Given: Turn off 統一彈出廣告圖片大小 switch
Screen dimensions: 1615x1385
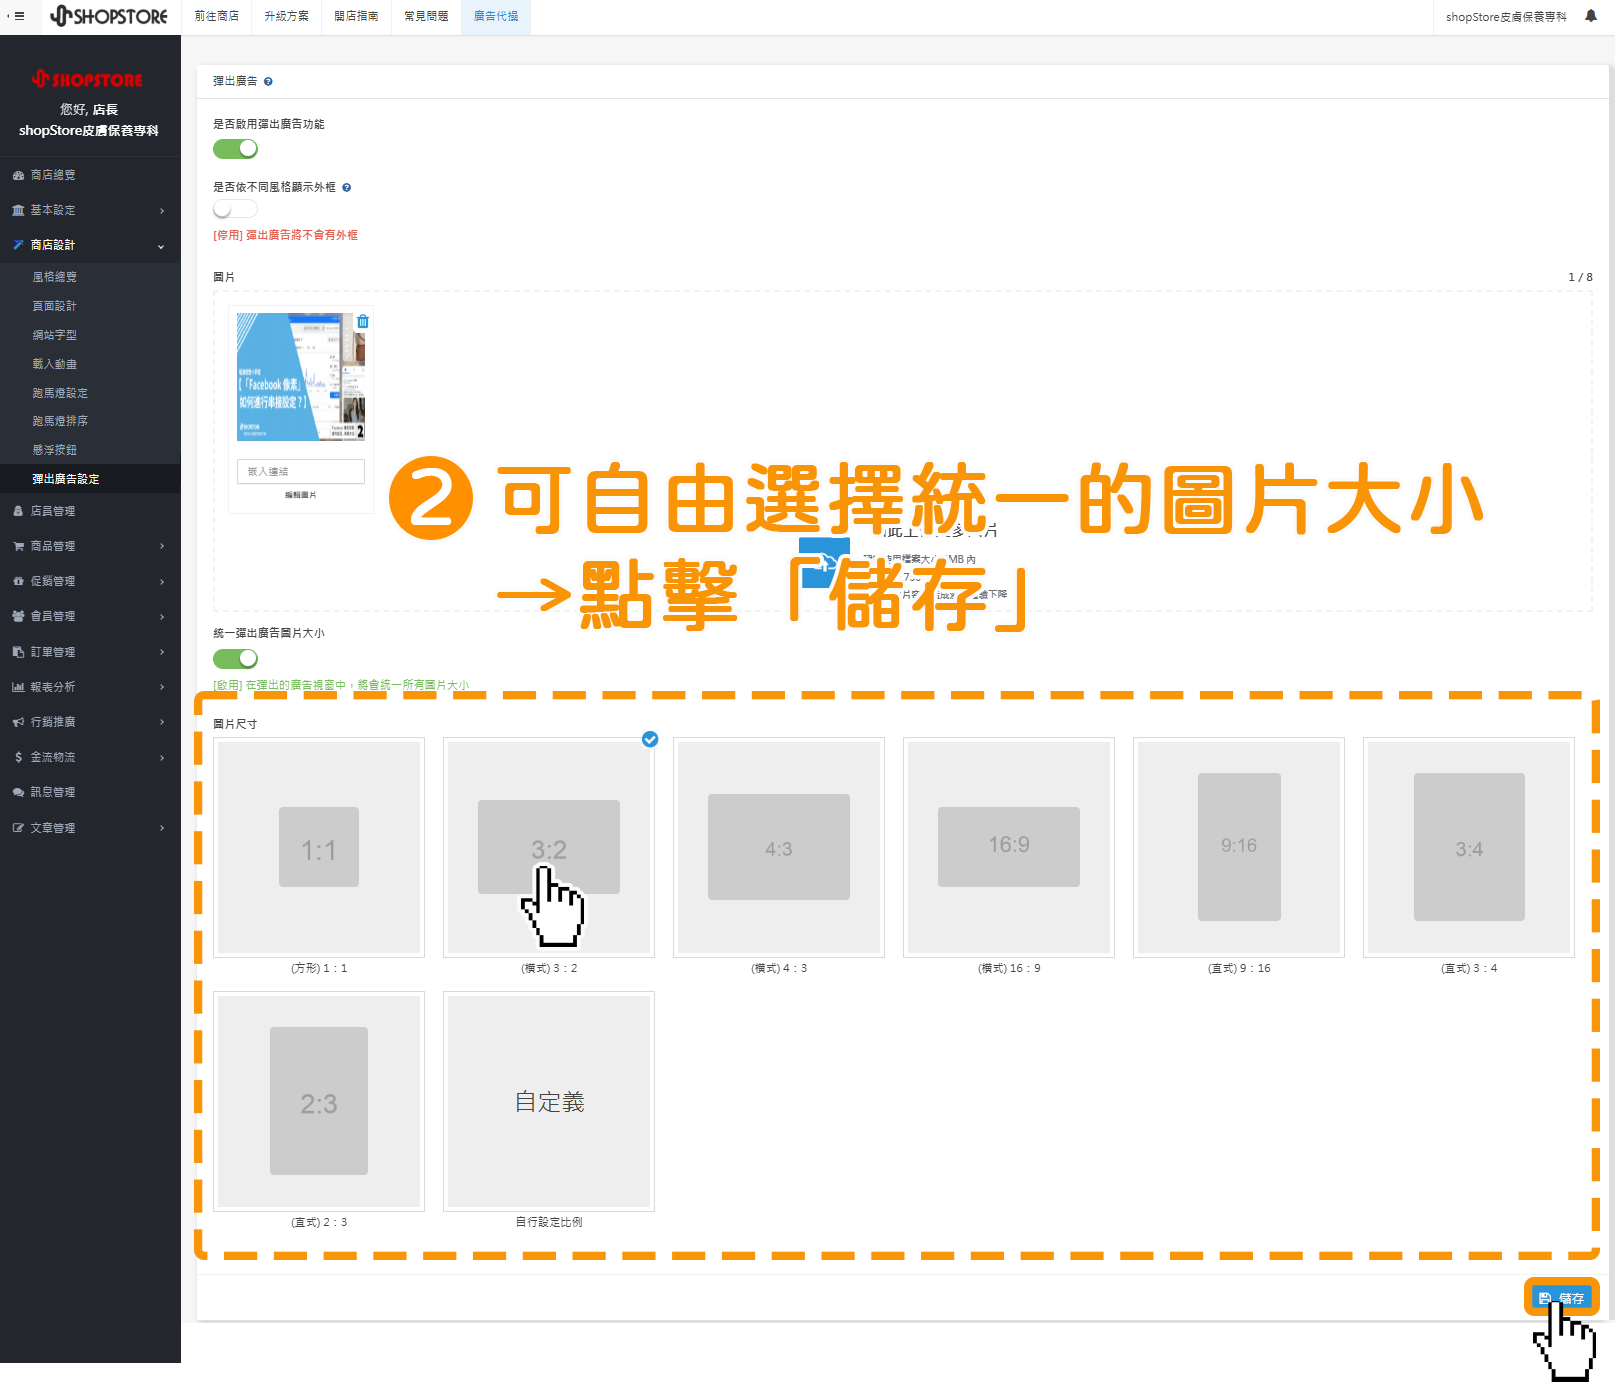Looking at the screenshot, I should (x=235, y=659).
